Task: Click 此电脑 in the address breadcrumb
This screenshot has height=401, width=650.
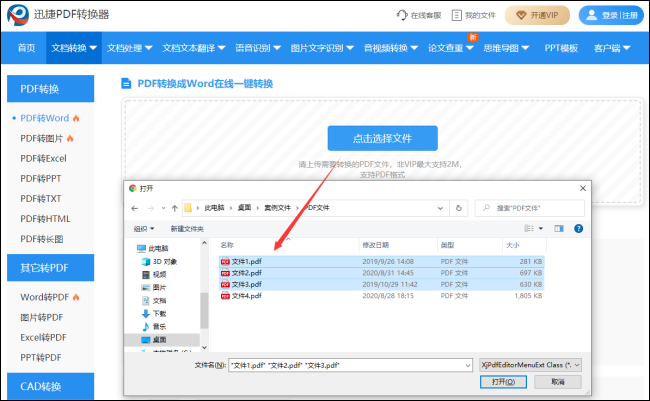Action: tap(214, 208)
